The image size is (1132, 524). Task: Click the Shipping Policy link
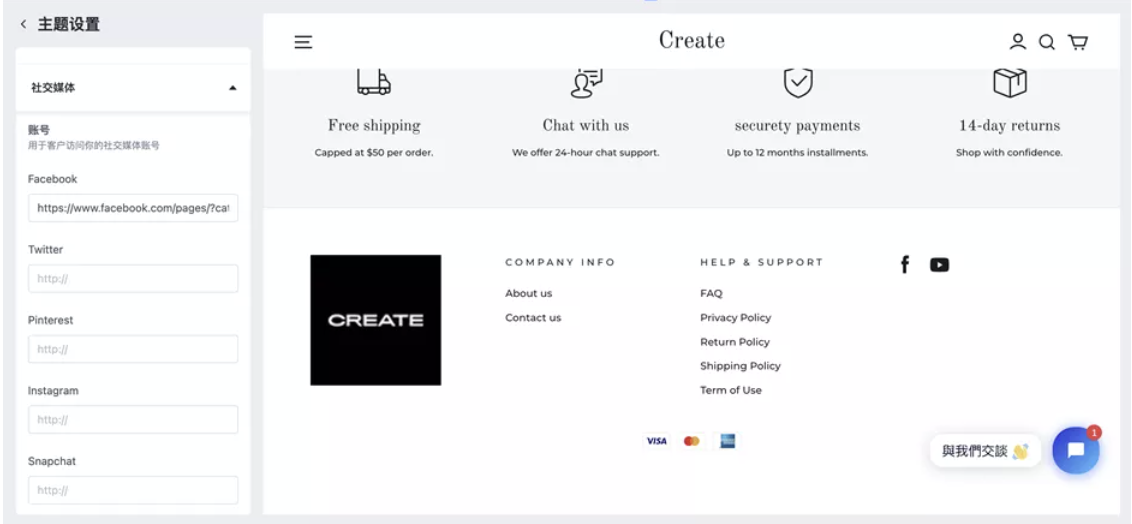(x=740, y=366)
